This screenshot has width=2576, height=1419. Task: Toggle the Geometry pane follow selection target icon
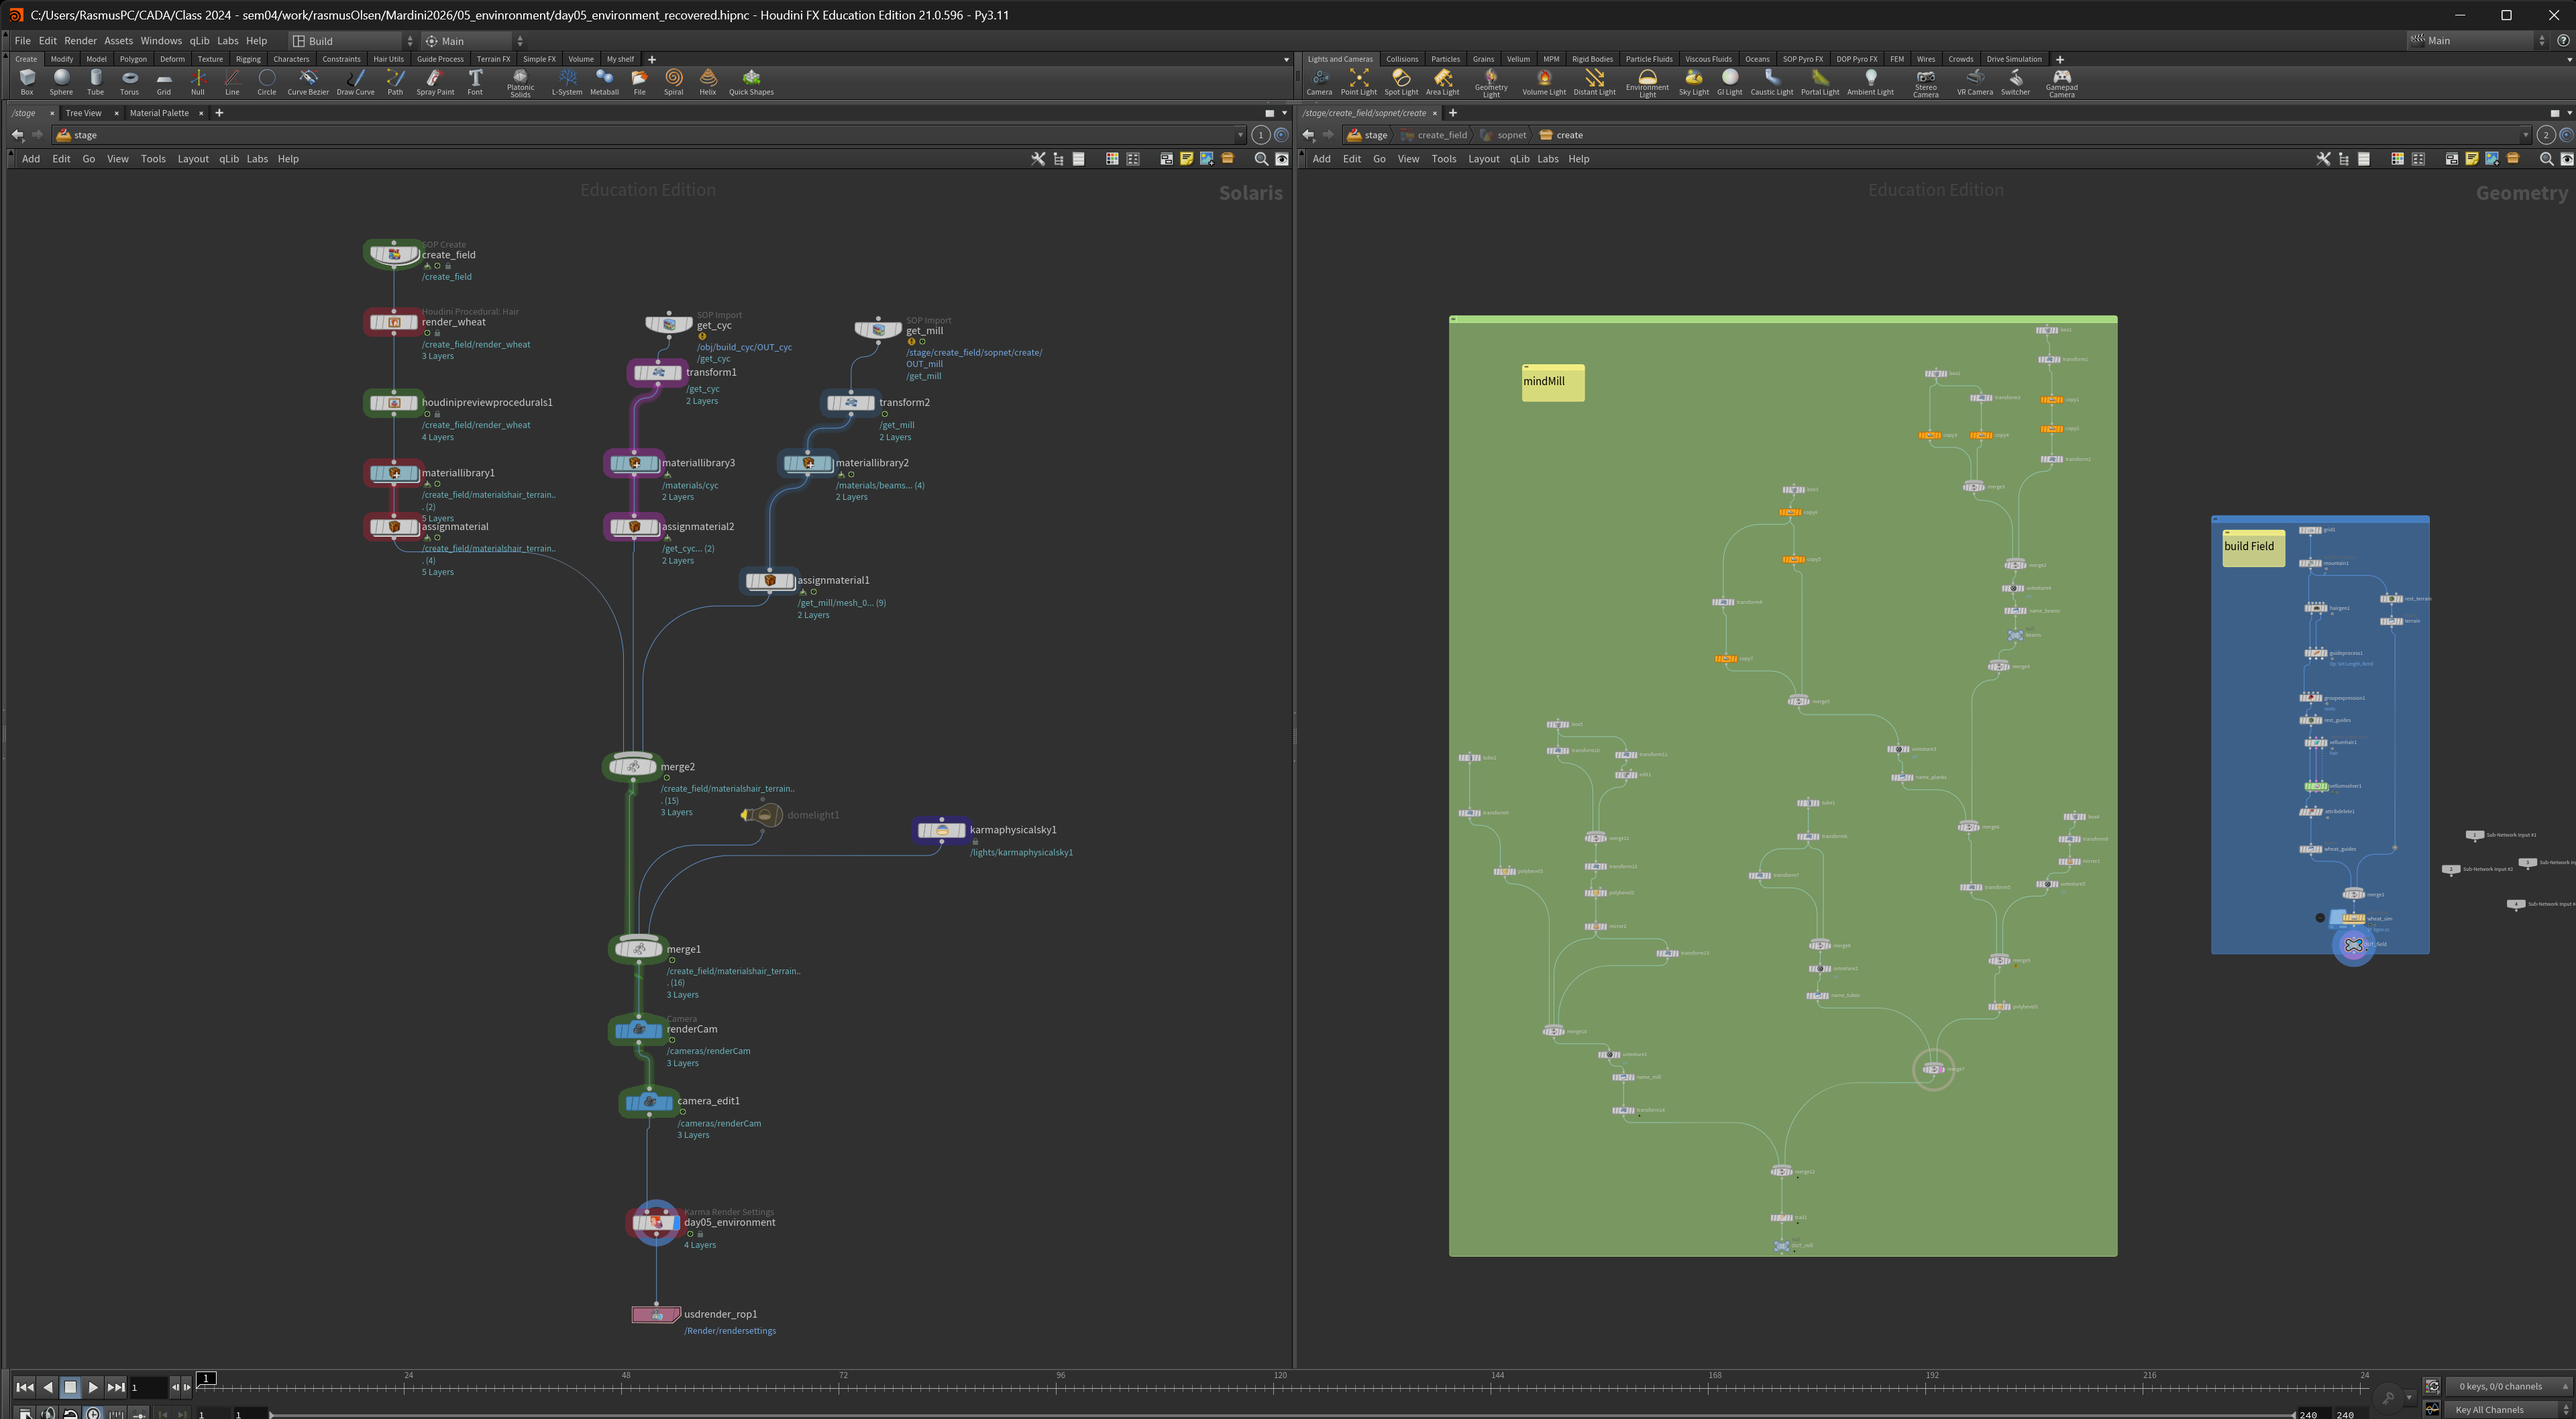[x=2567, y=135]
